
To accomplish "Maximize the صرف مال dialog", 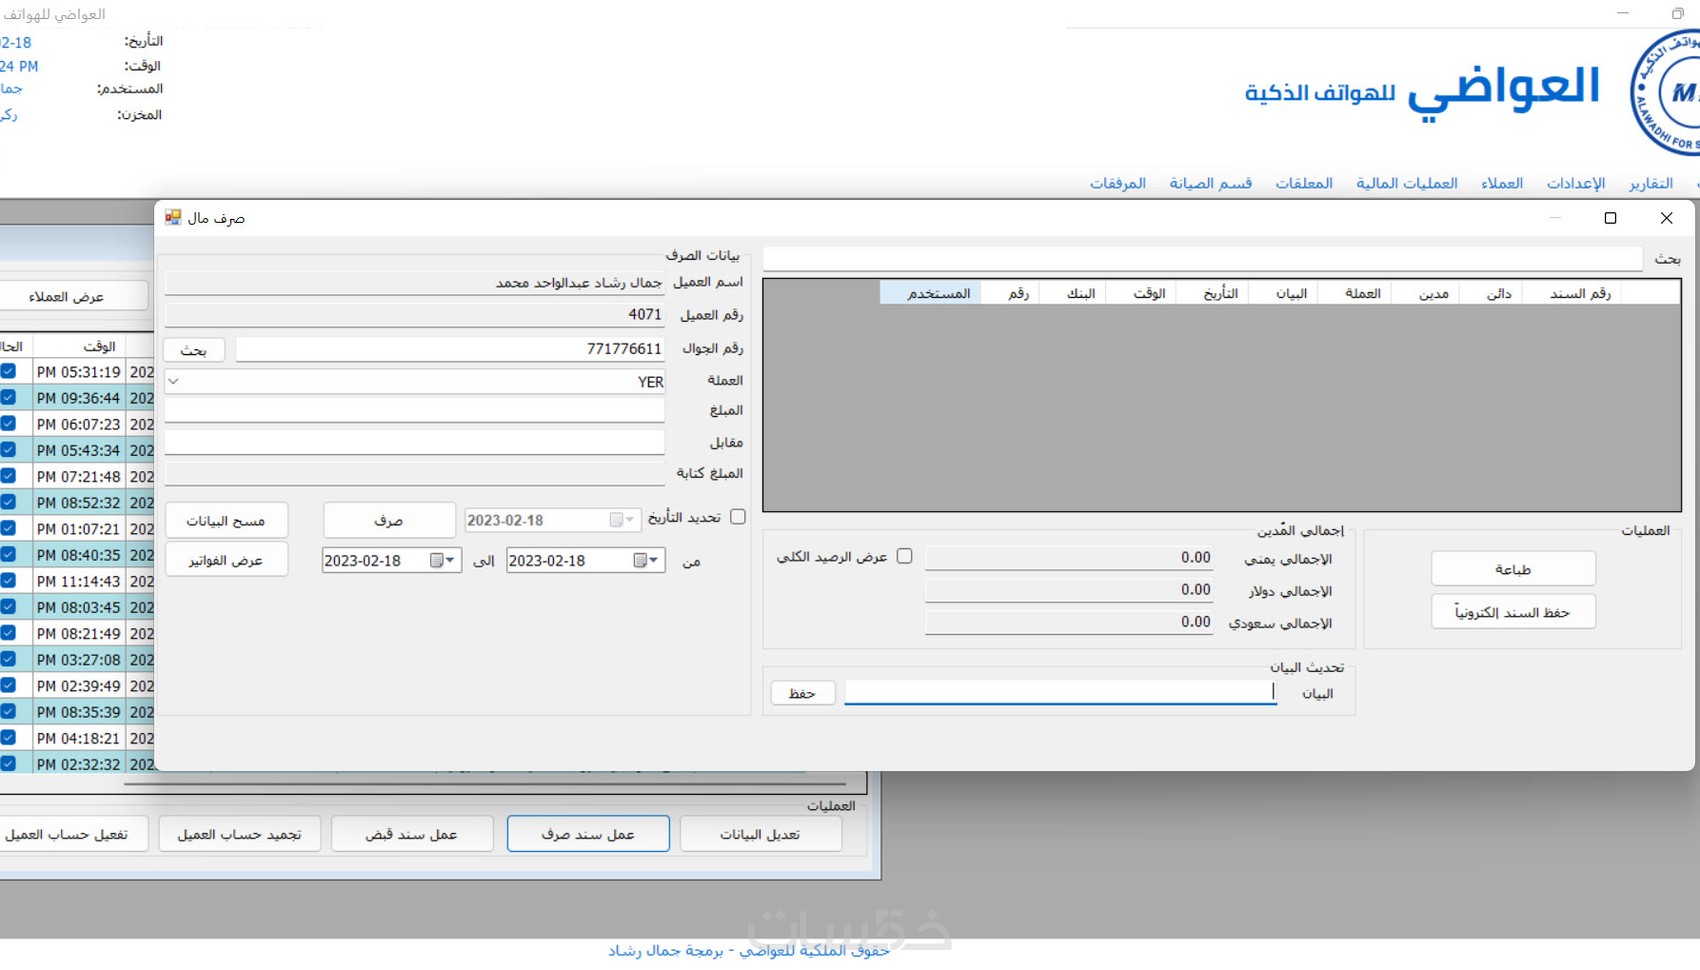I will (1610, 218).
